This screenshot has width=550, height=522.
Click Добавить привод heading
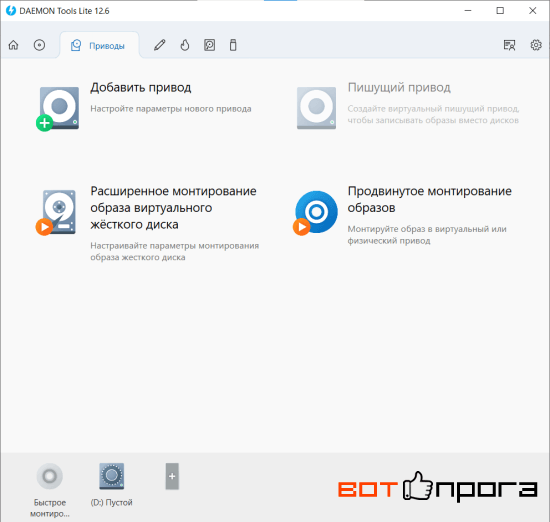(141, 87)
